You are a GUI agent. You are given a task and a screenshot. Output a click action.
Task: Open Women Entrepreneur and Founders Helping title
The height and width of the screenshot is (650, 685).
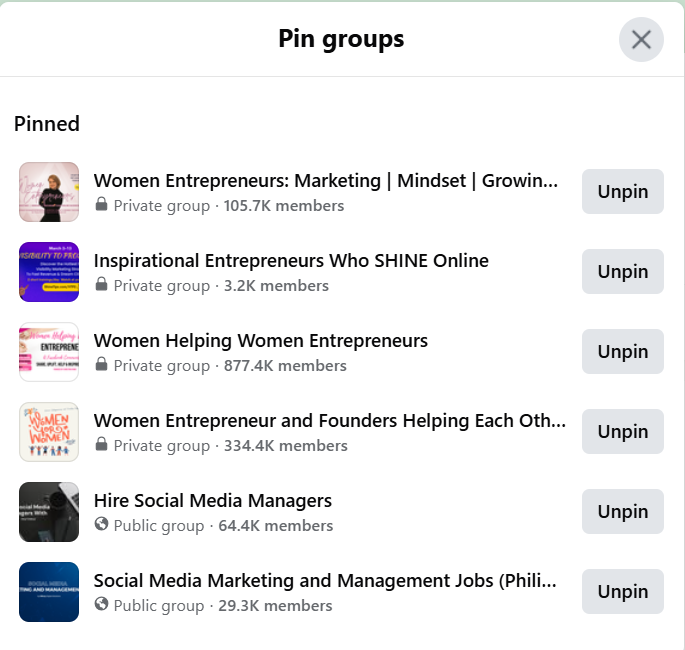[x=329, y=421]
